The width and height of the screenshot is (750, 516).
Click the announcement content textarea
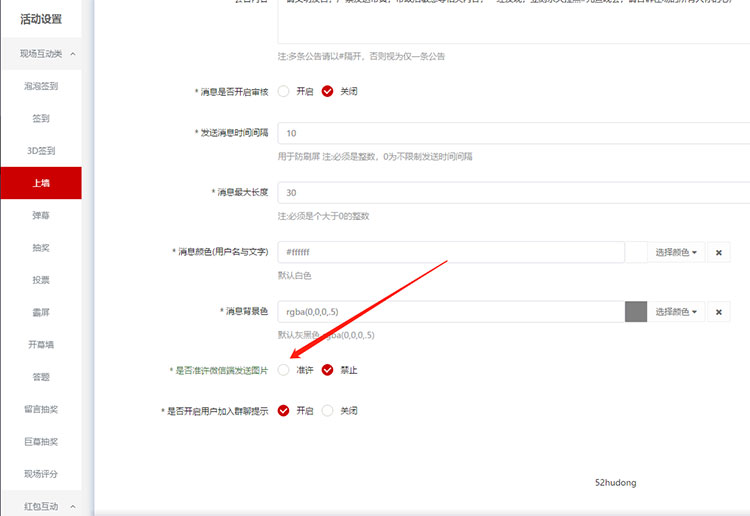(514, 22)
